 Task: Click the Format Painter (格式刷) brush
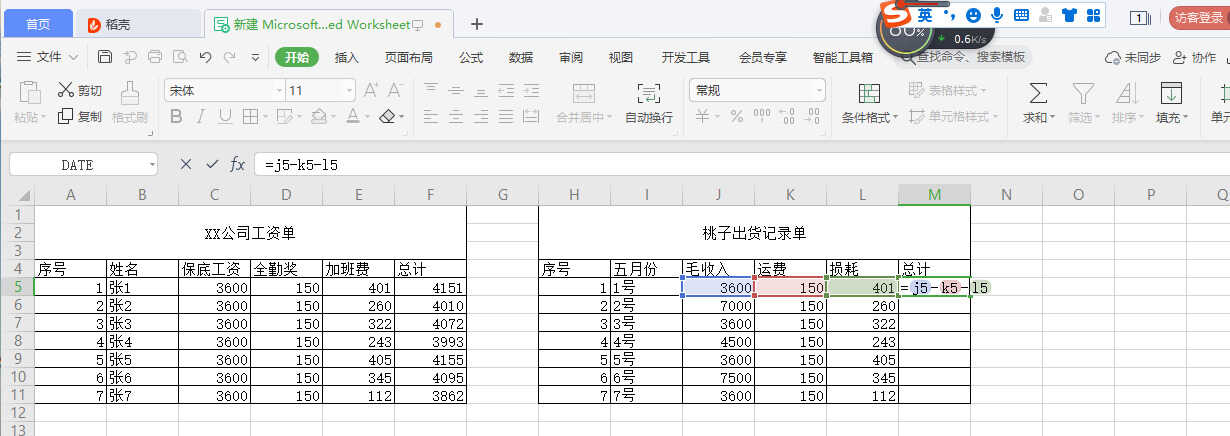click(x=130, y=103)
